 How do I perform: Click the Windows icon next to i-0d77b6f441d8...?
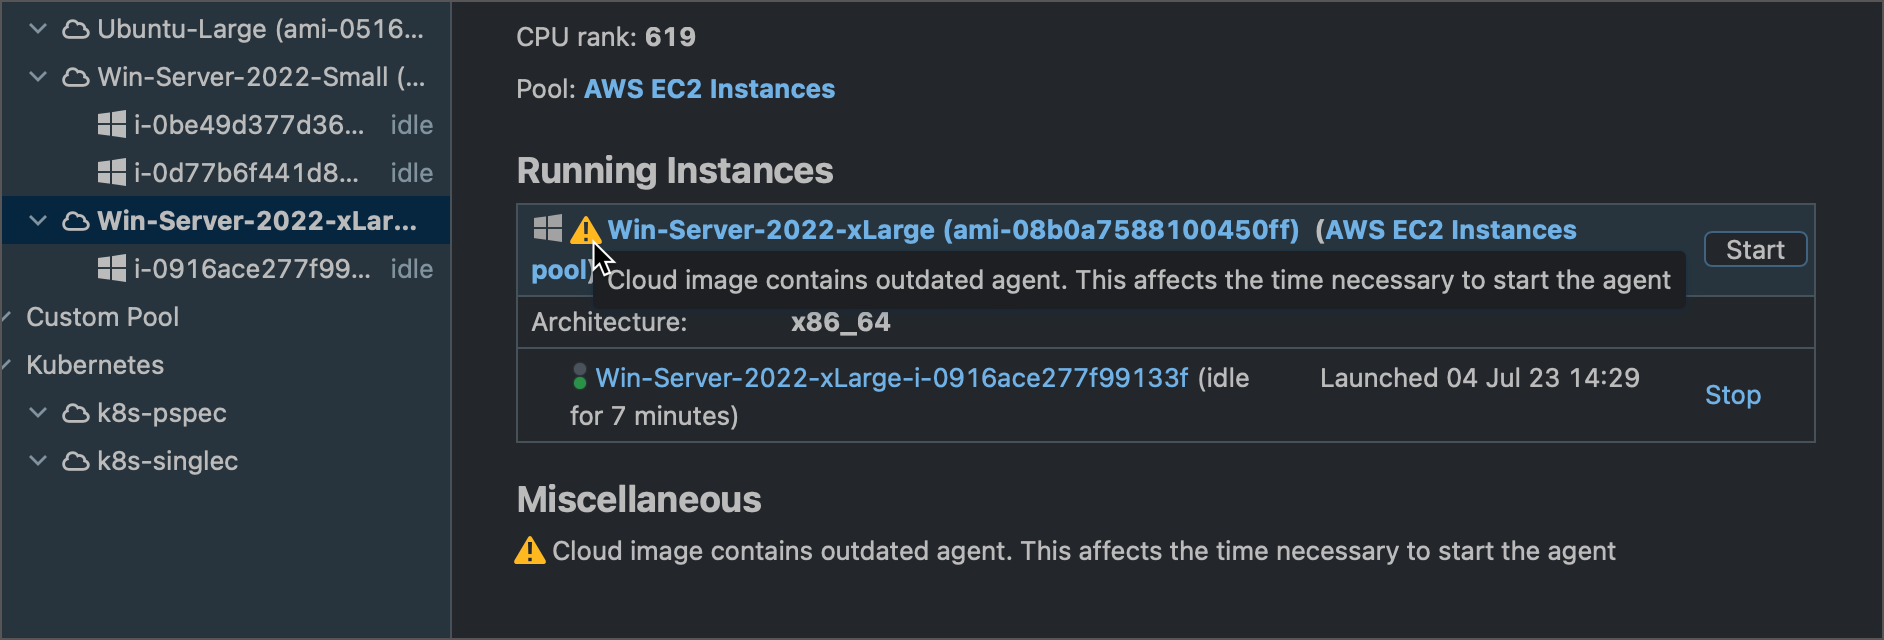(110, 172)
